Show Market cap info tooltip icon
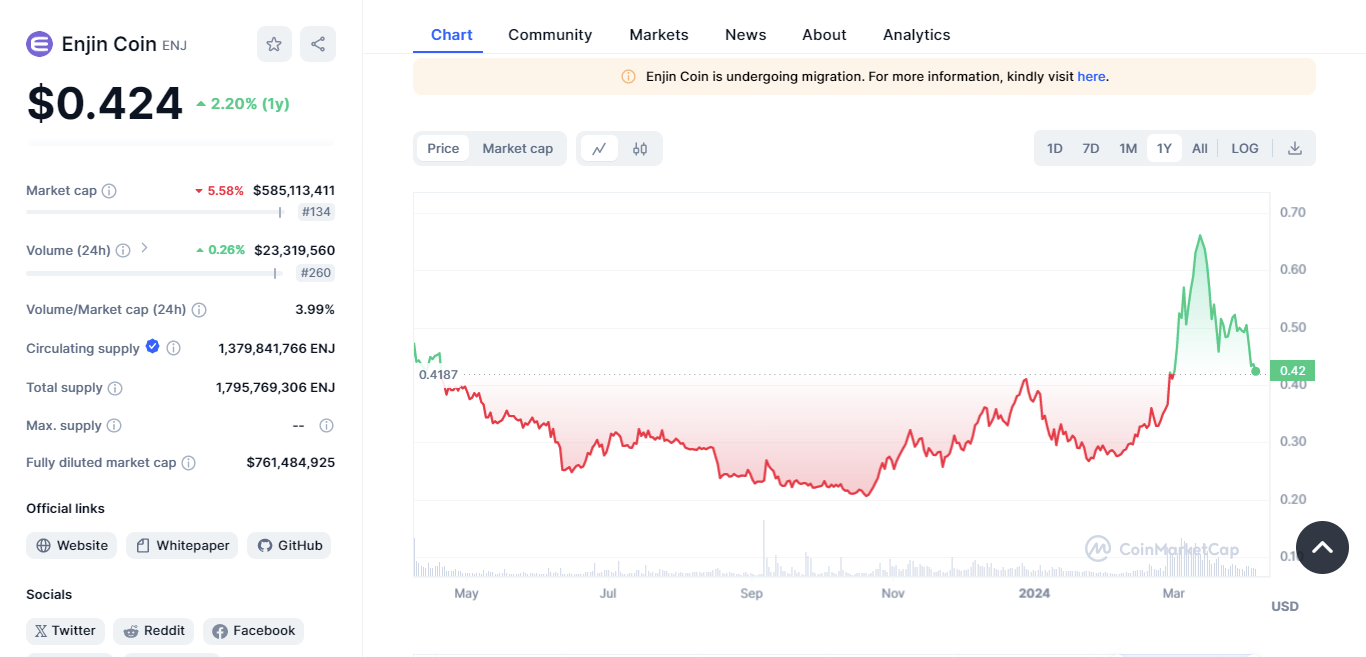This screenshot has height=657, width=1366. pos(109,191)
